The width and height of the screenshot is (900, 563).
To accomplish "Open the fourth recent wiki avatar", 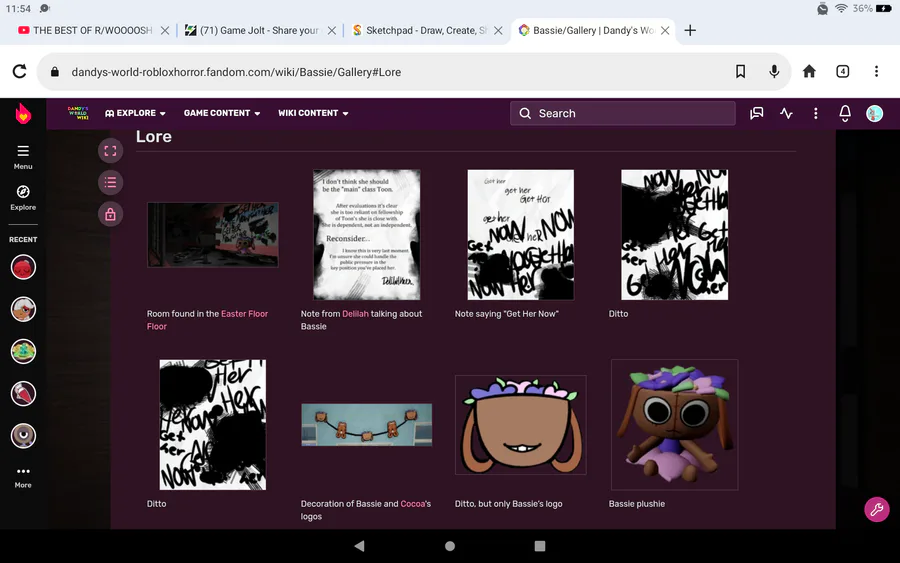I will [23, 394].
